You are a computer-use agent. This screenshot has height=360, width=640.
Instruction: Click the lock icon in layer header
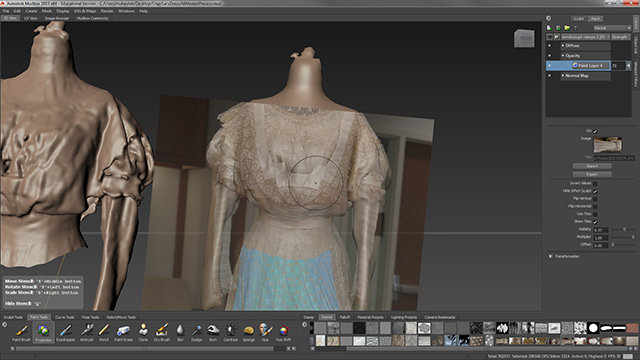click(556, 37)
